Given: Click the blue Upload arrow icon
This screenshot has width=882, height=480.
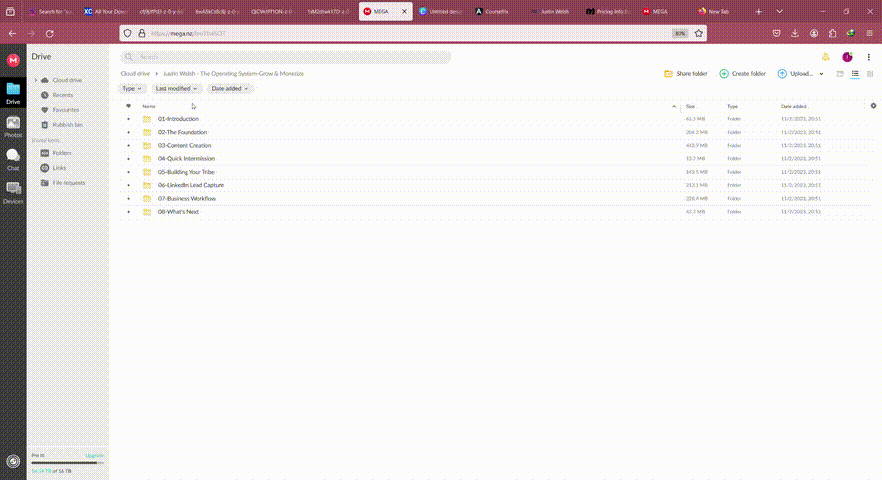Looking at the screenshot, I should click(x=782, y=74).
